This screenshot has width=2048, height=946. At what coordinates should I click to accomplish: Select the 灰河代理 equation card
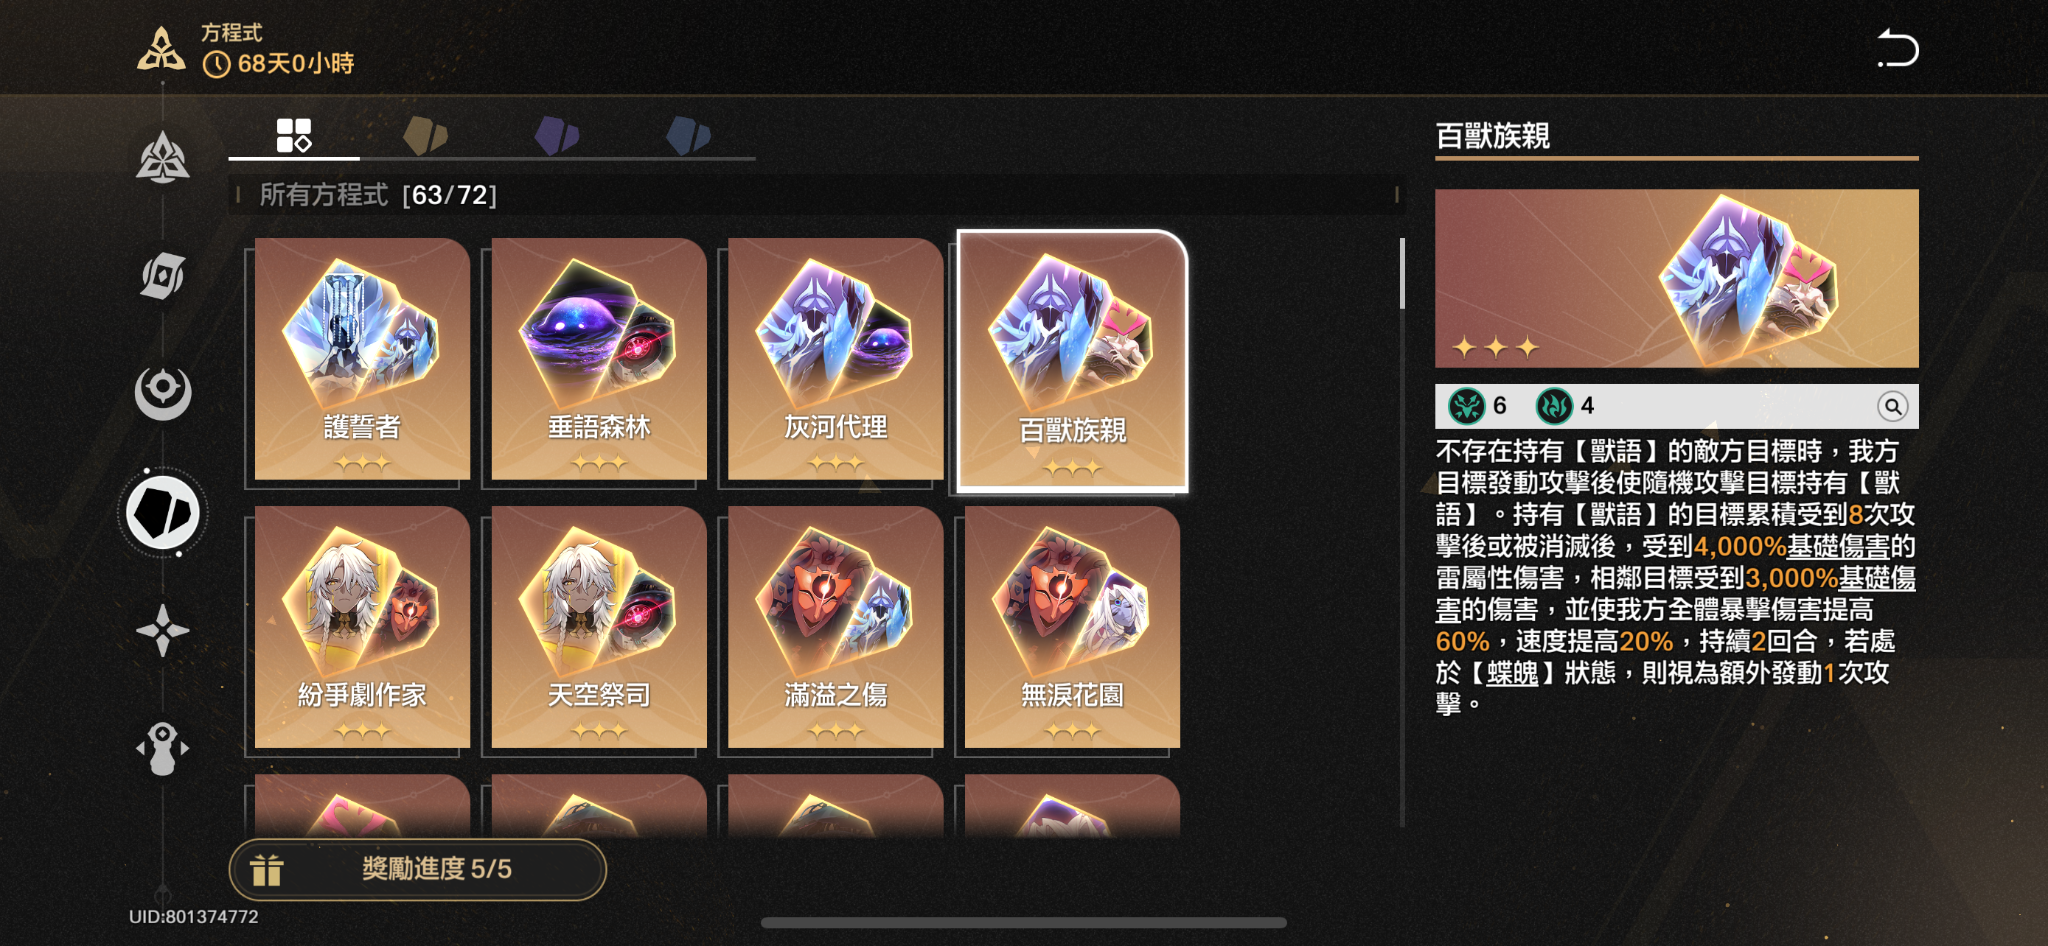(x=835, y=359)
